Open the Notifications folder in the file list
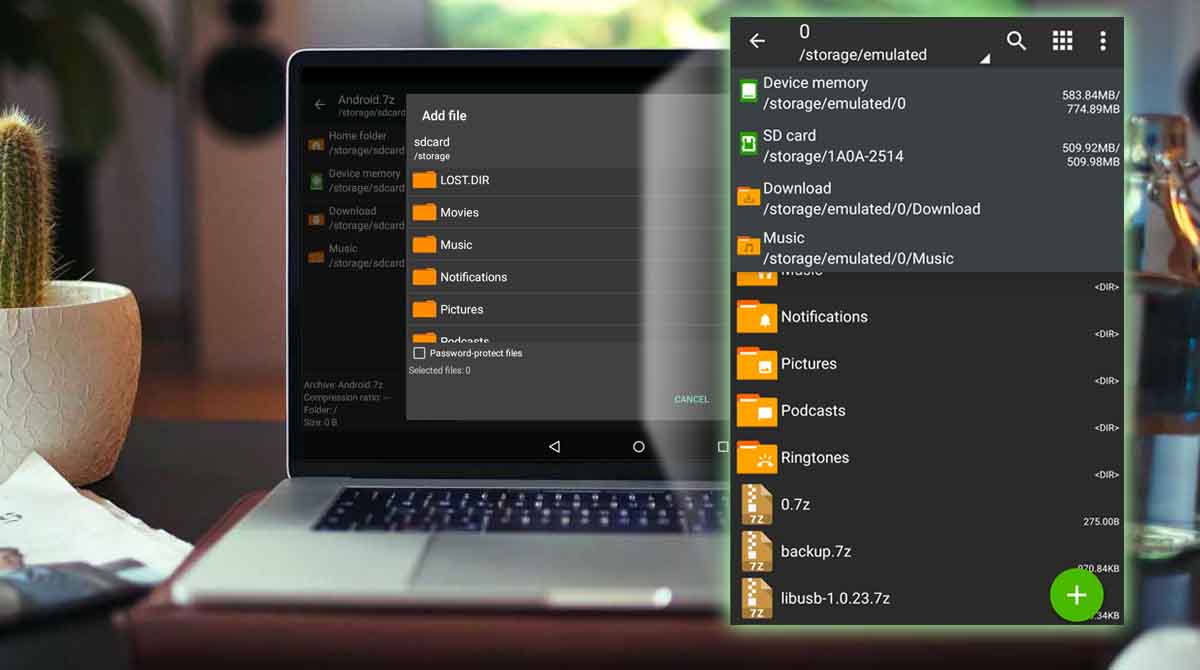Screen dimensions: 1200x670 click(927, 317)
